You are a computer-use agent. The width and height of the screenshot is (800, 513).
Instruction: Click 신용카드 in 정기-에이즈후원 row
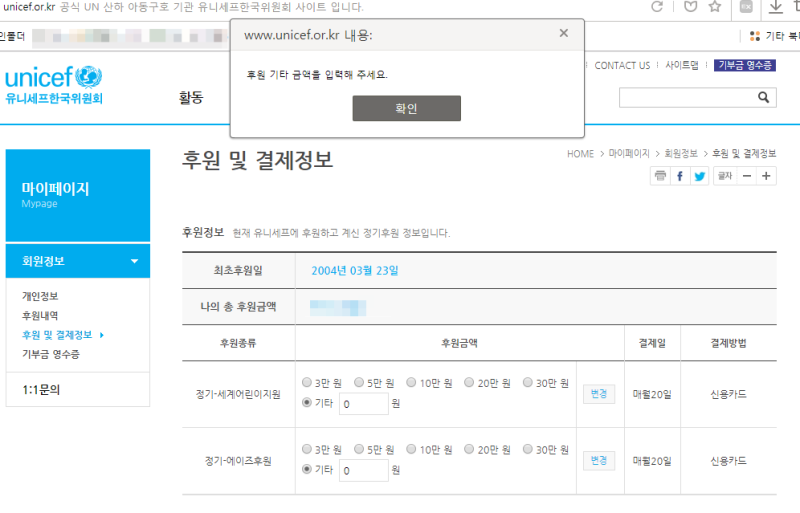click(x=728, y=461)
